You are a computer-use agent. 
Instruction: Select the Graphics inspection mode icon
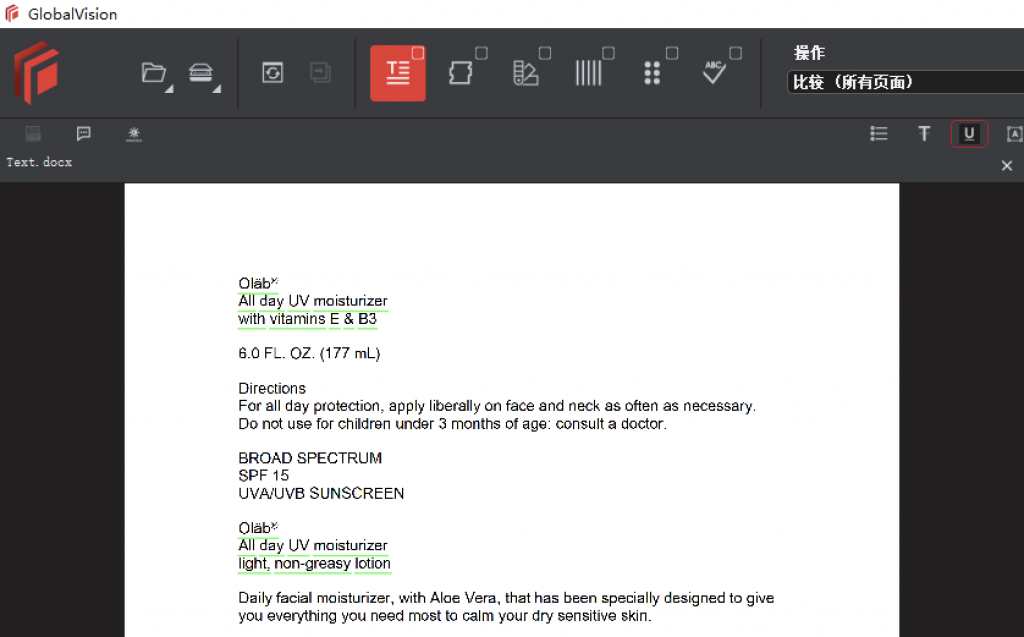[460, 73]
